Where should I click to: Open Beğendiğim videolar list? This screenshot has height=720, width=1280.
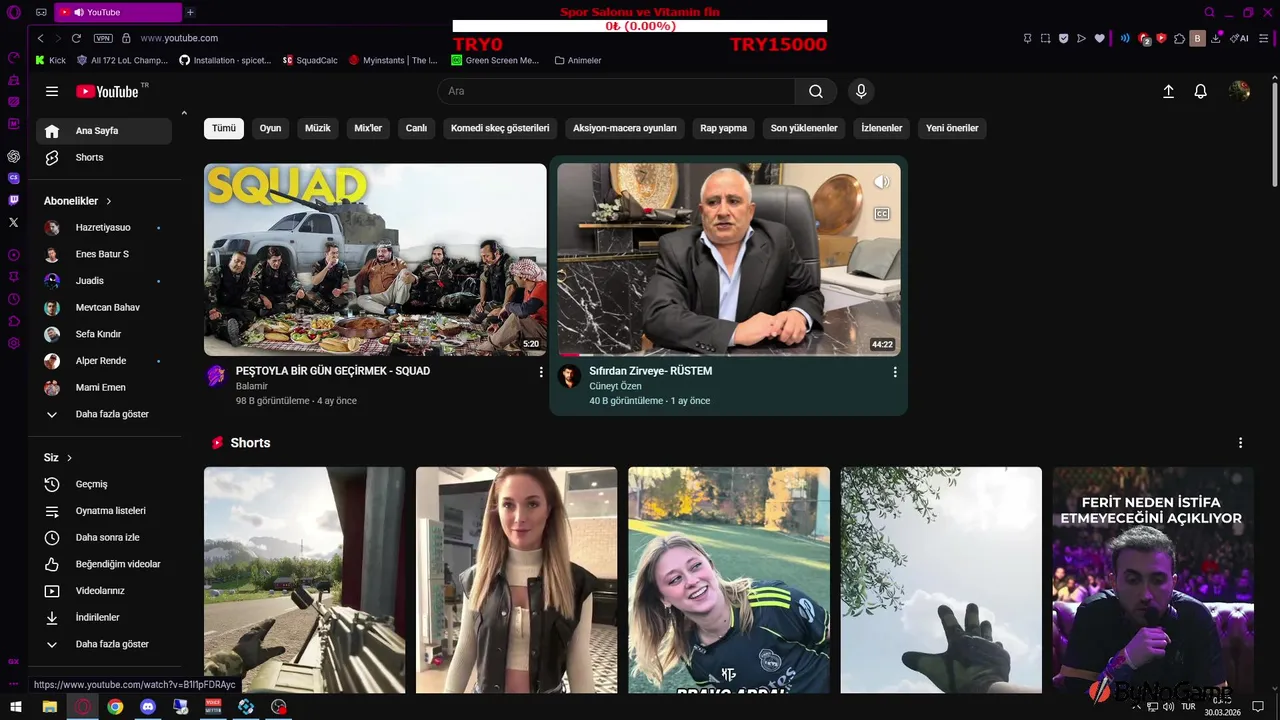[104, 564]
